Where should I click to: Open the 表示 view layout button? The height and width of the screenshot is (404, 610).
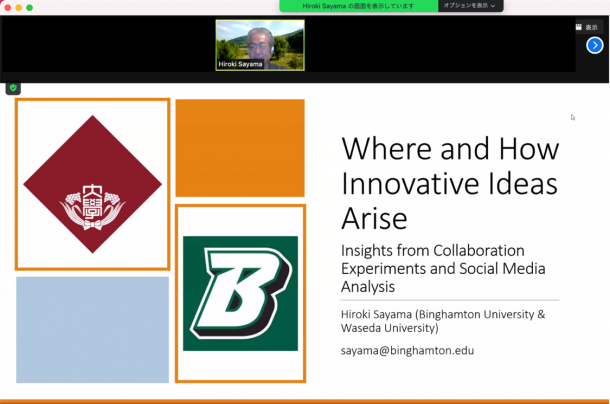point(587,27)
